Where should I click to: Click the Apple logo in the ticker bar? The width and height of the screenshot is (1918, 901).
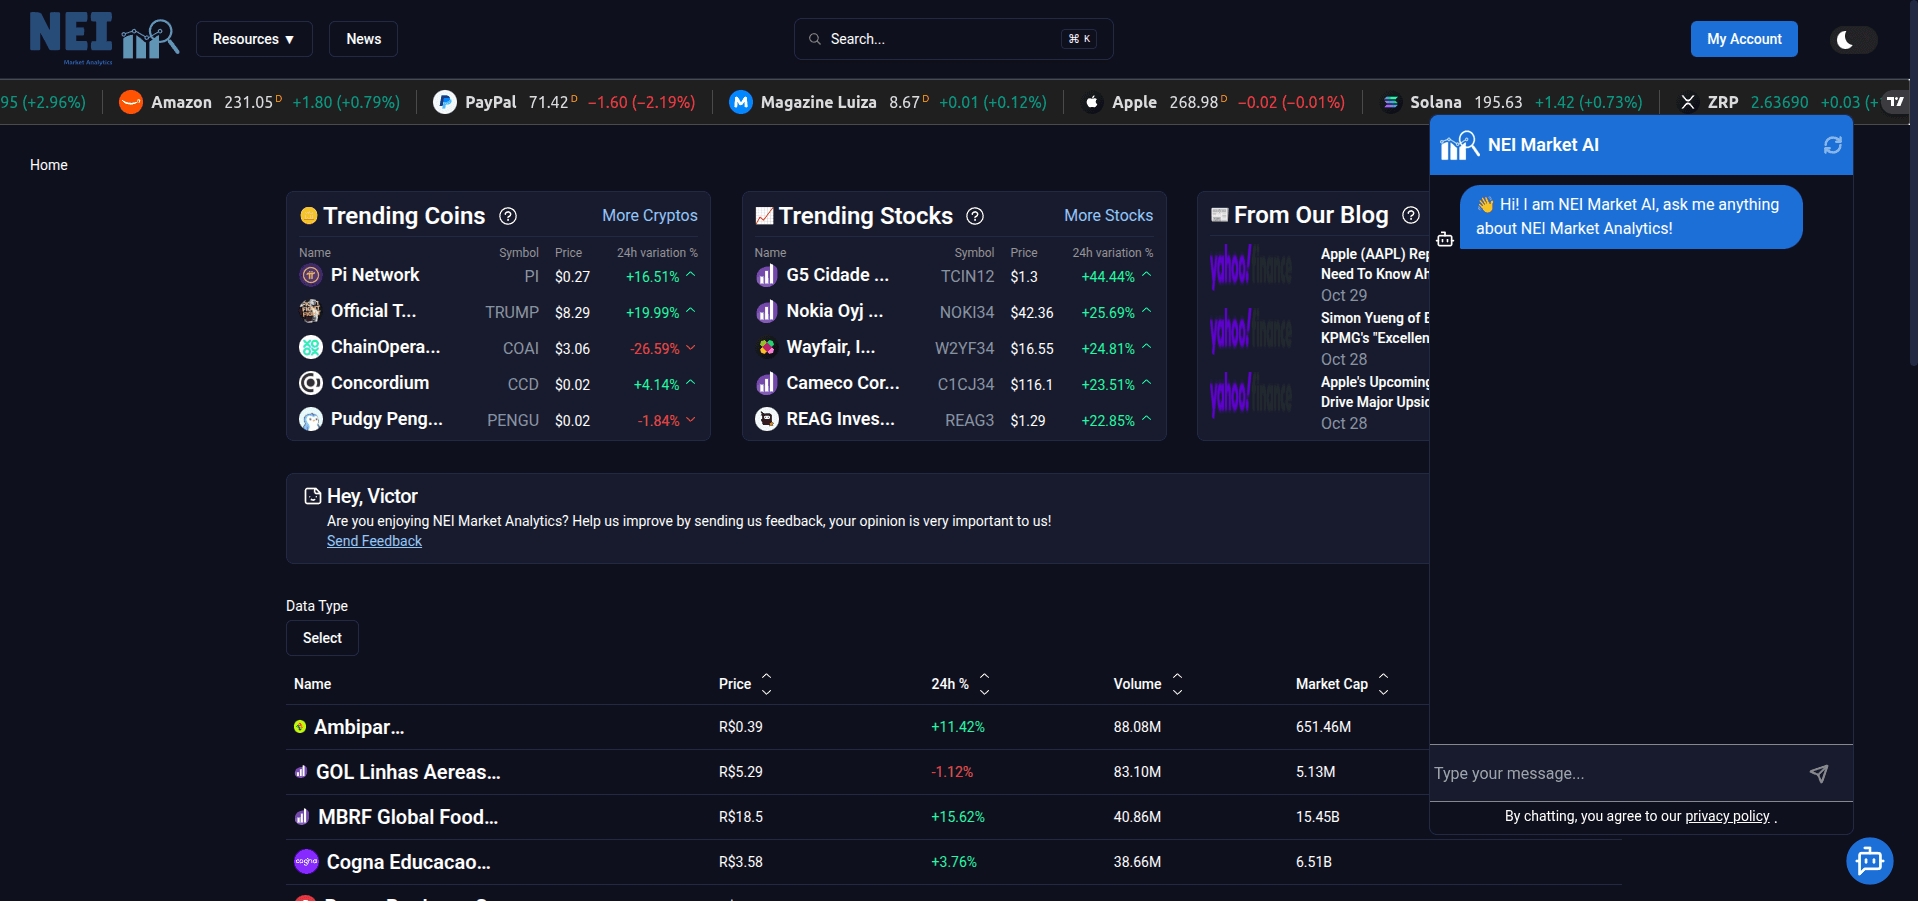click(1090, 101)
